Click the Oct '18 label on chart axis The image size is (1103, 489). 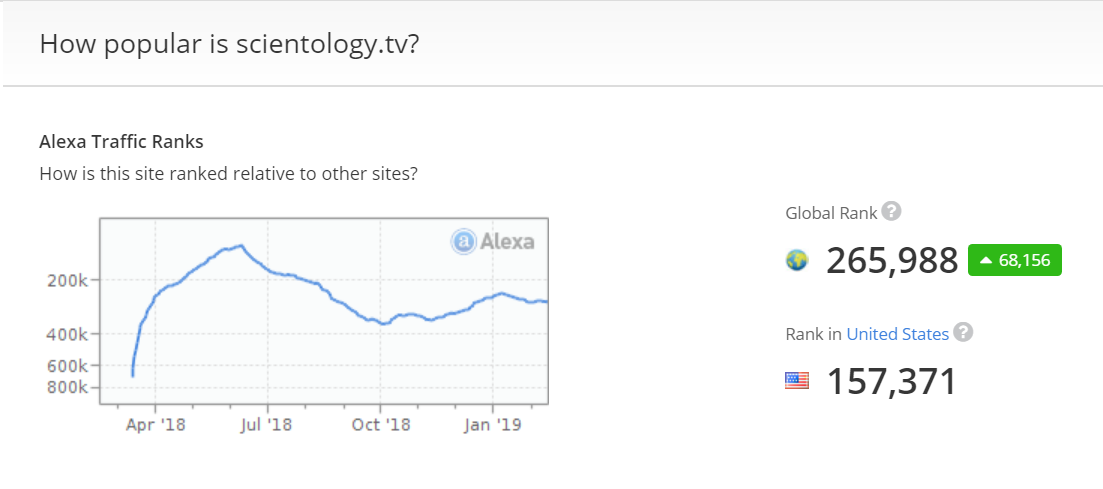point(381,425)
